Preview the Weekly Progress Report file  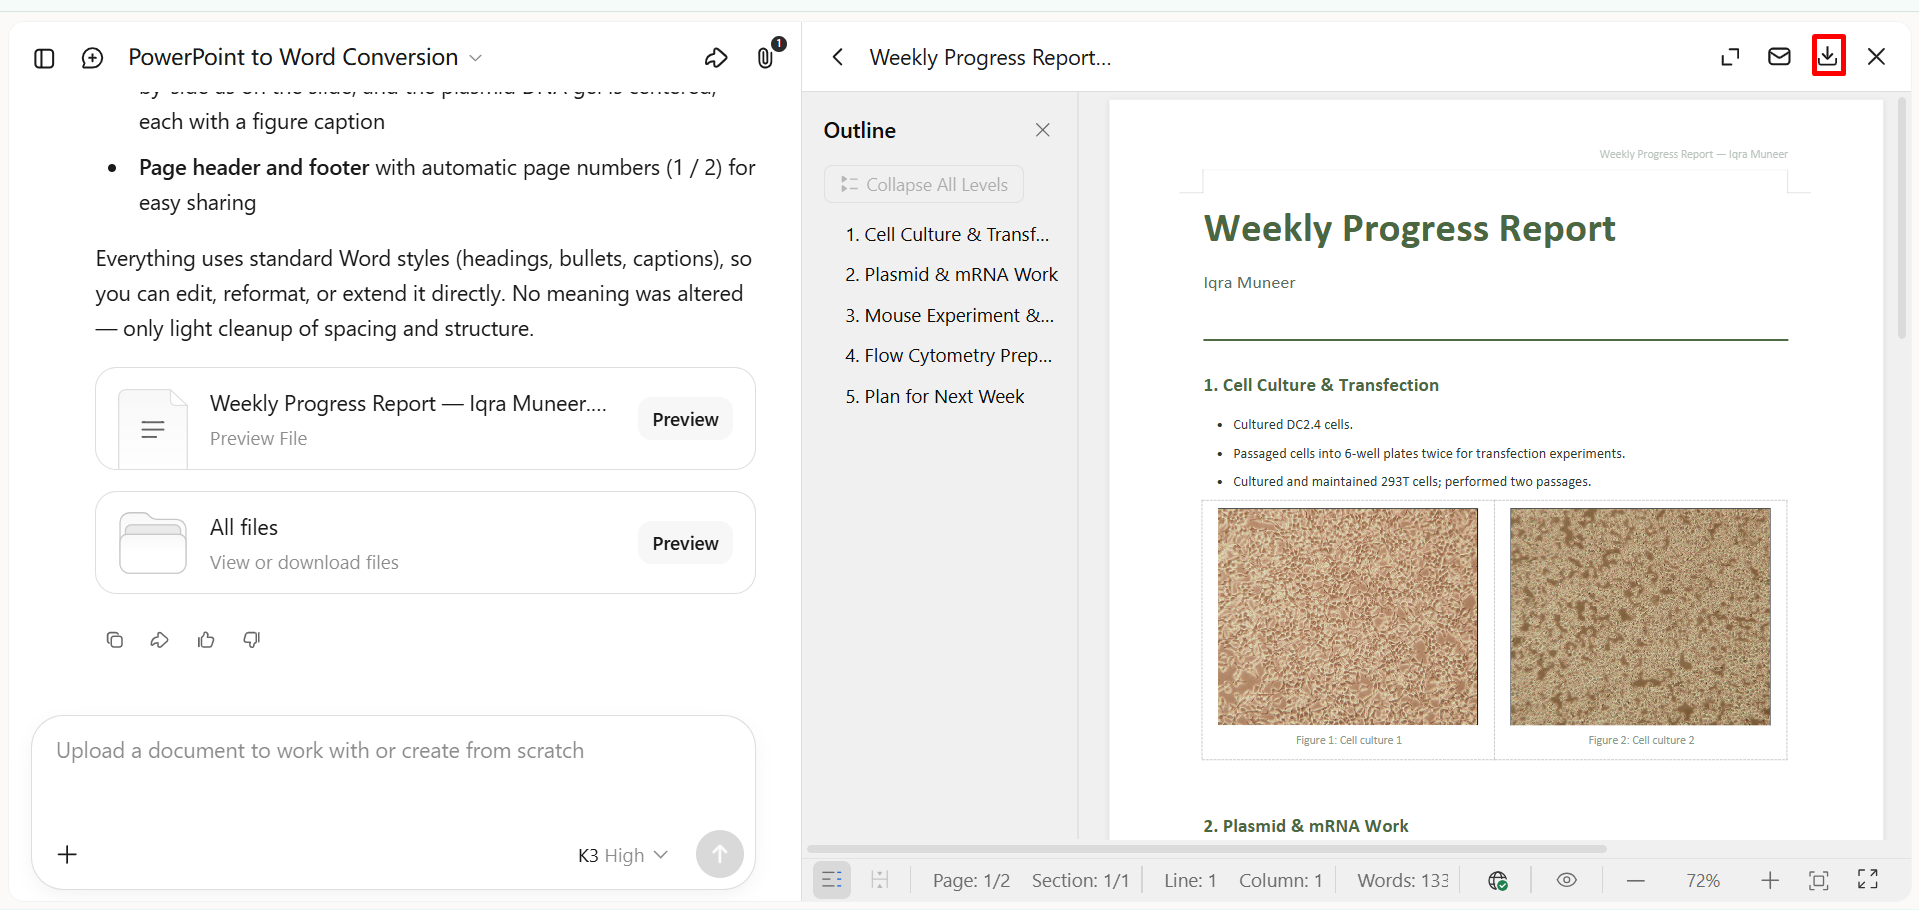click(x=685, y=419)
